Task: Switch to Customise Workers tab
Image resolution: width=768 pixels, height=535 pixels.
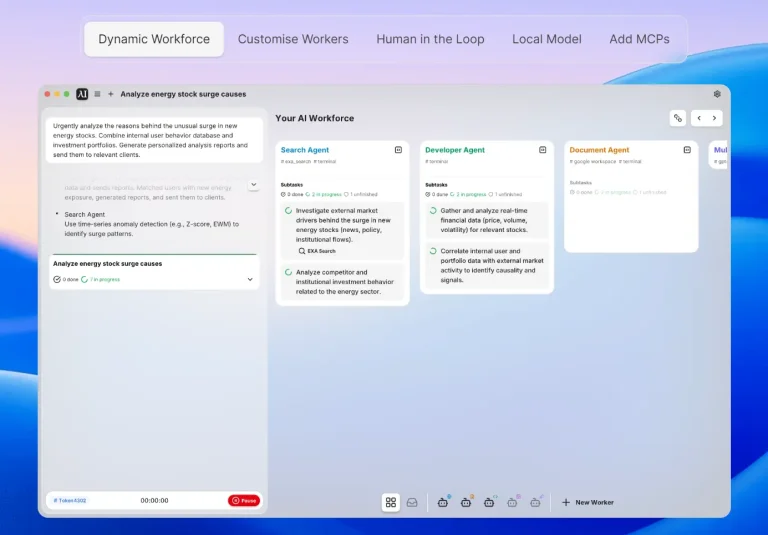Action: tap(293, 39)
